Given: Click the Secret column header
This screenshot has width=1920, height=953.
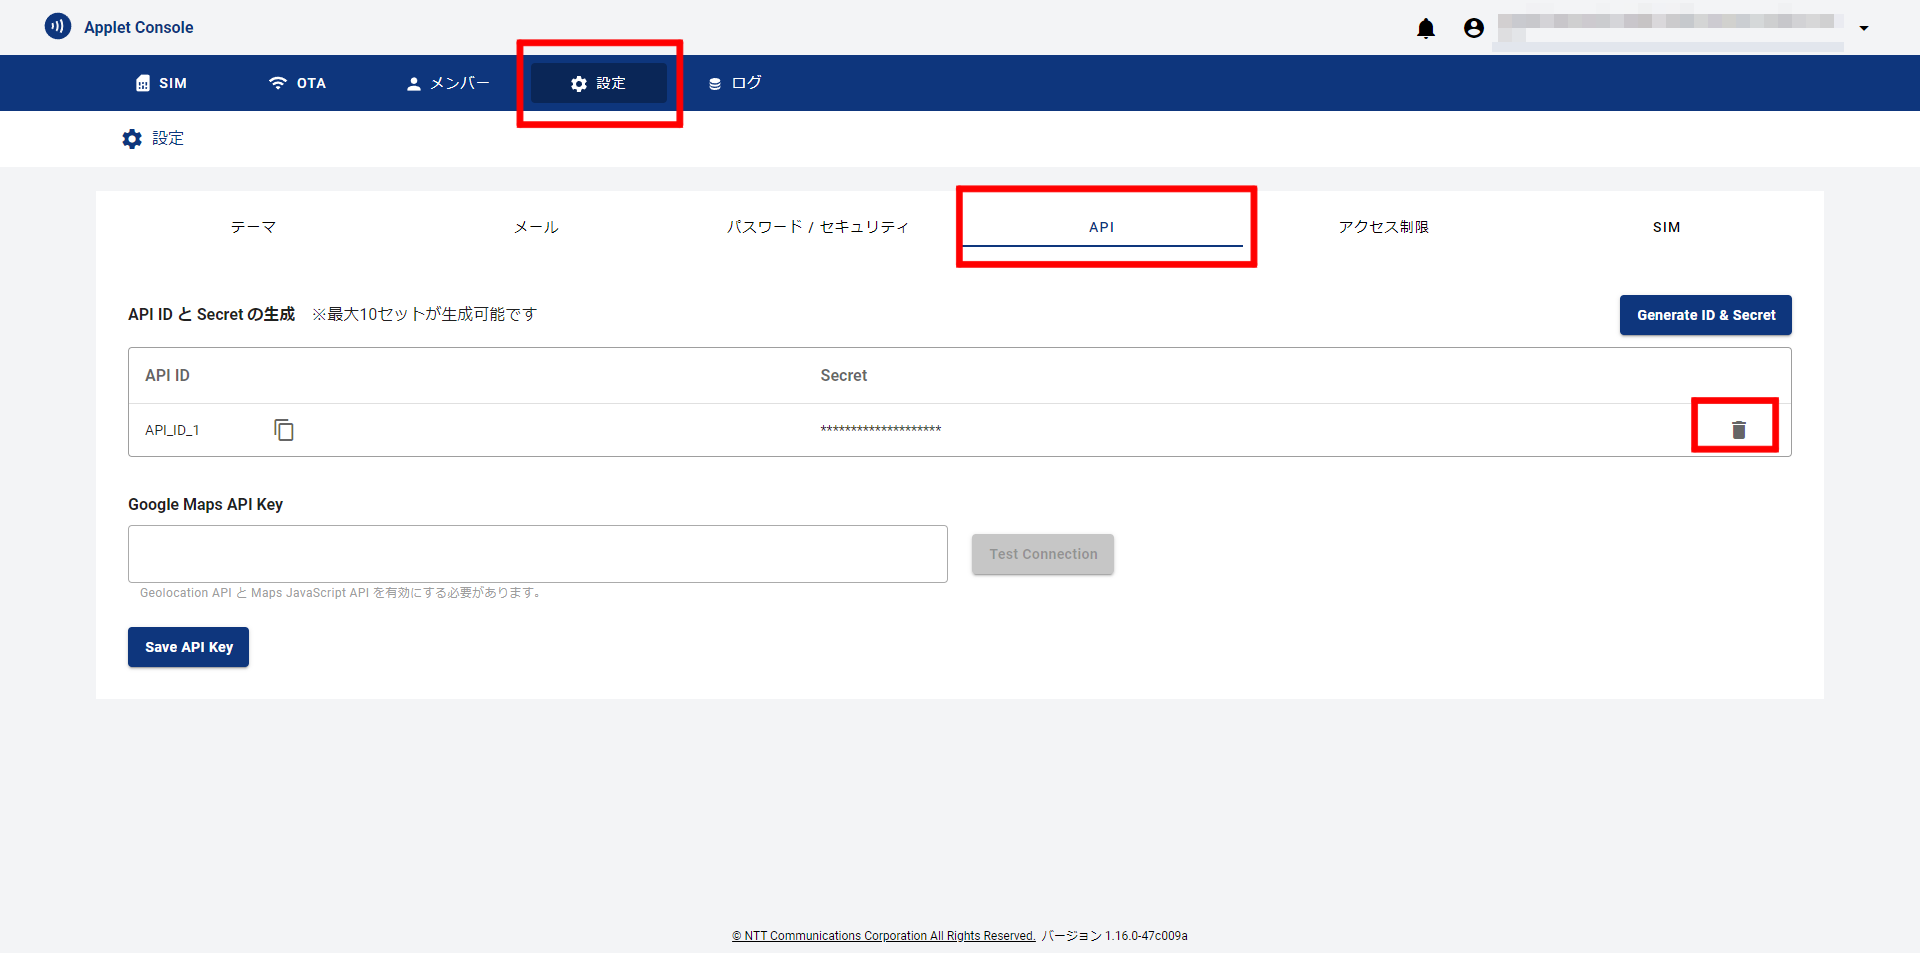Looking at the screenshot, I should tap(843, 375).
